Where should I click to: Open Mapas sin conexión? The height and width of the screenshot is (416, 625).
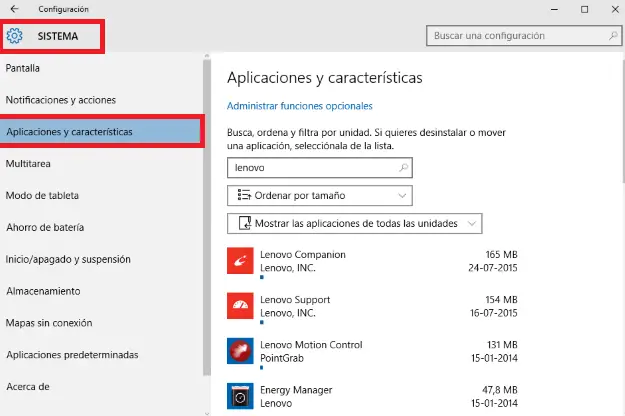[x=49, y=323]
